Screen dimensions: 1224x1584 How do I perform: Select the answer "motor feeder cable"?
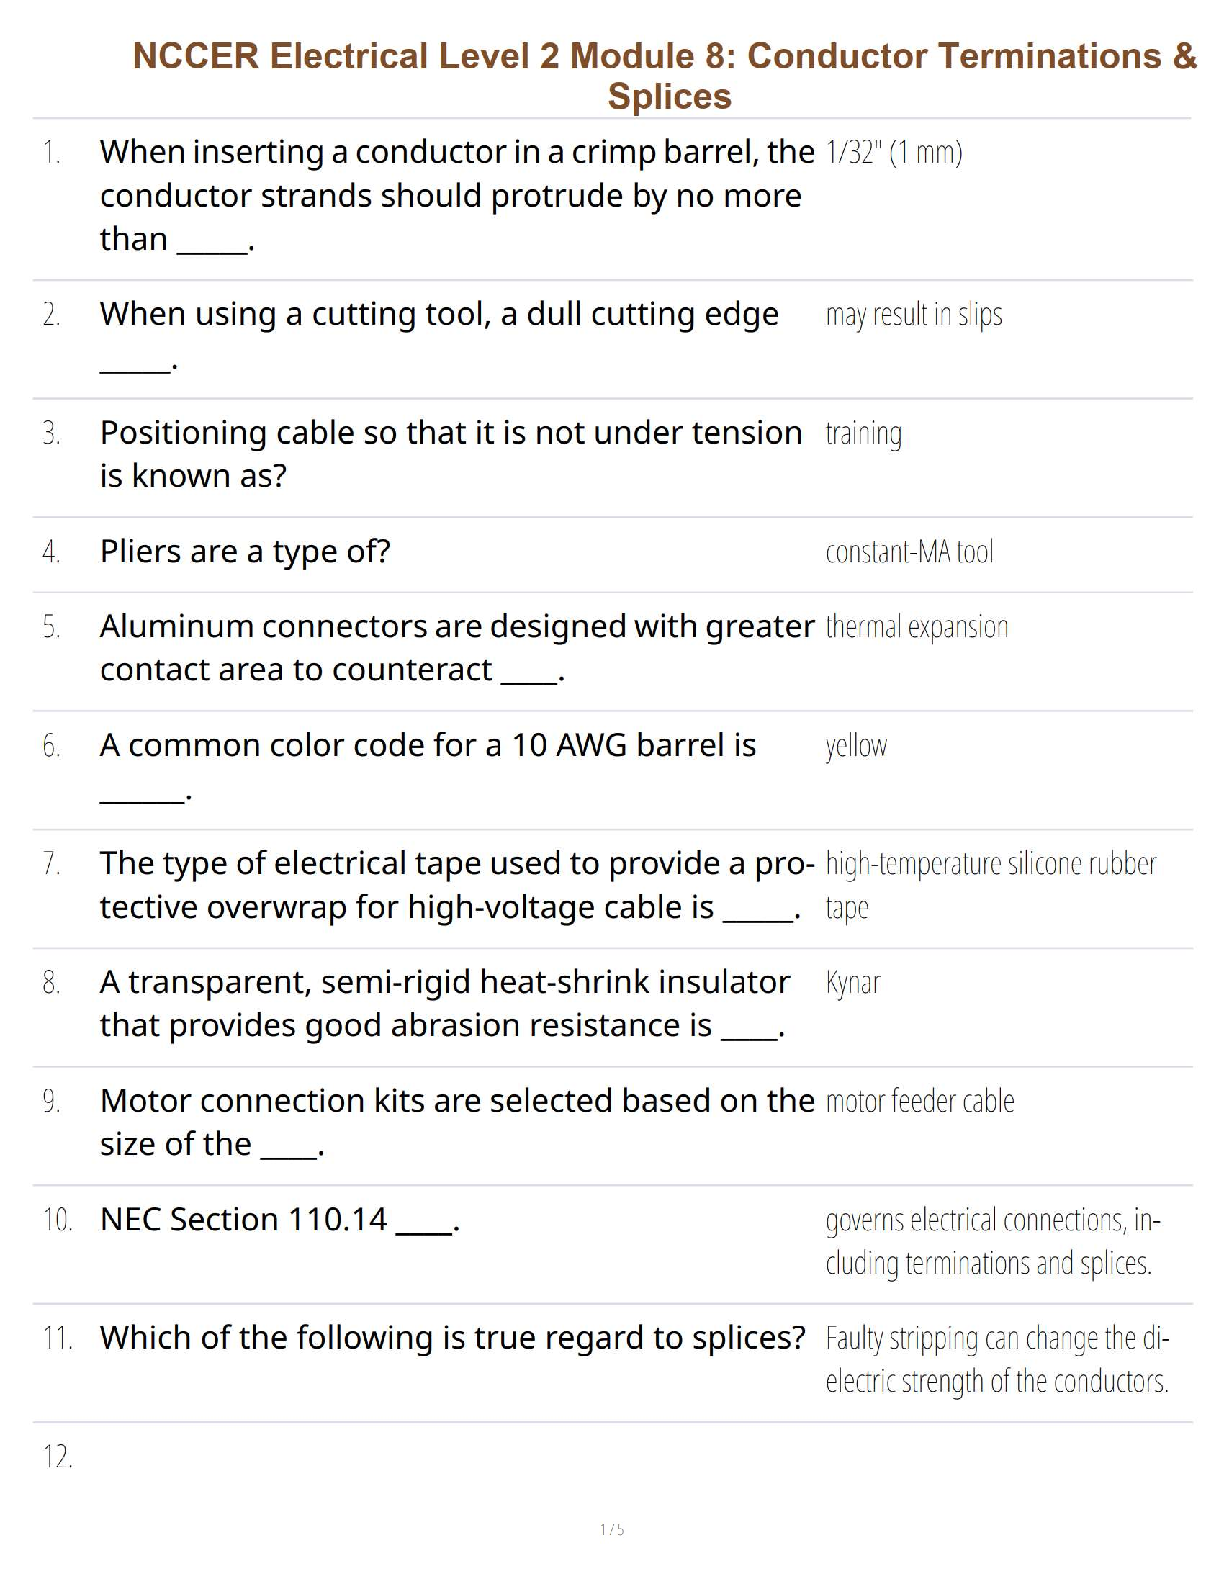(x=920, y=1101)
